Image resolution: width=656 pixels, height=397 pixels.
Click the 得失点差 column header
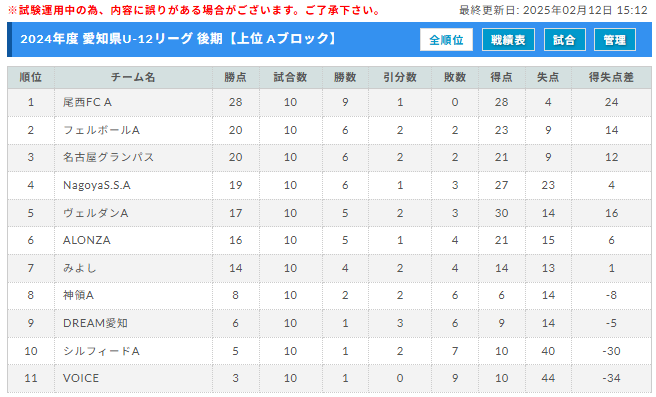pyautogui.click(x=611, y=77)
